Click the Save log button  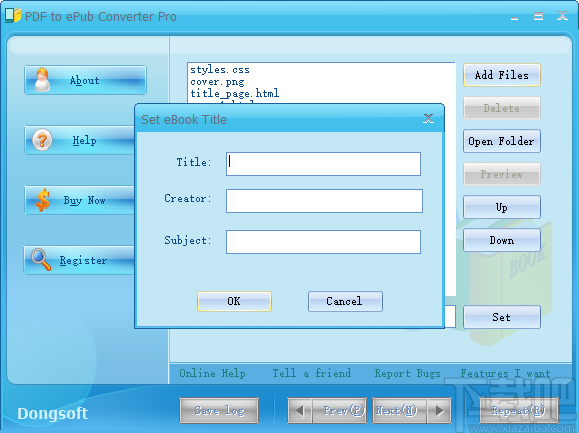coord(219,410)
